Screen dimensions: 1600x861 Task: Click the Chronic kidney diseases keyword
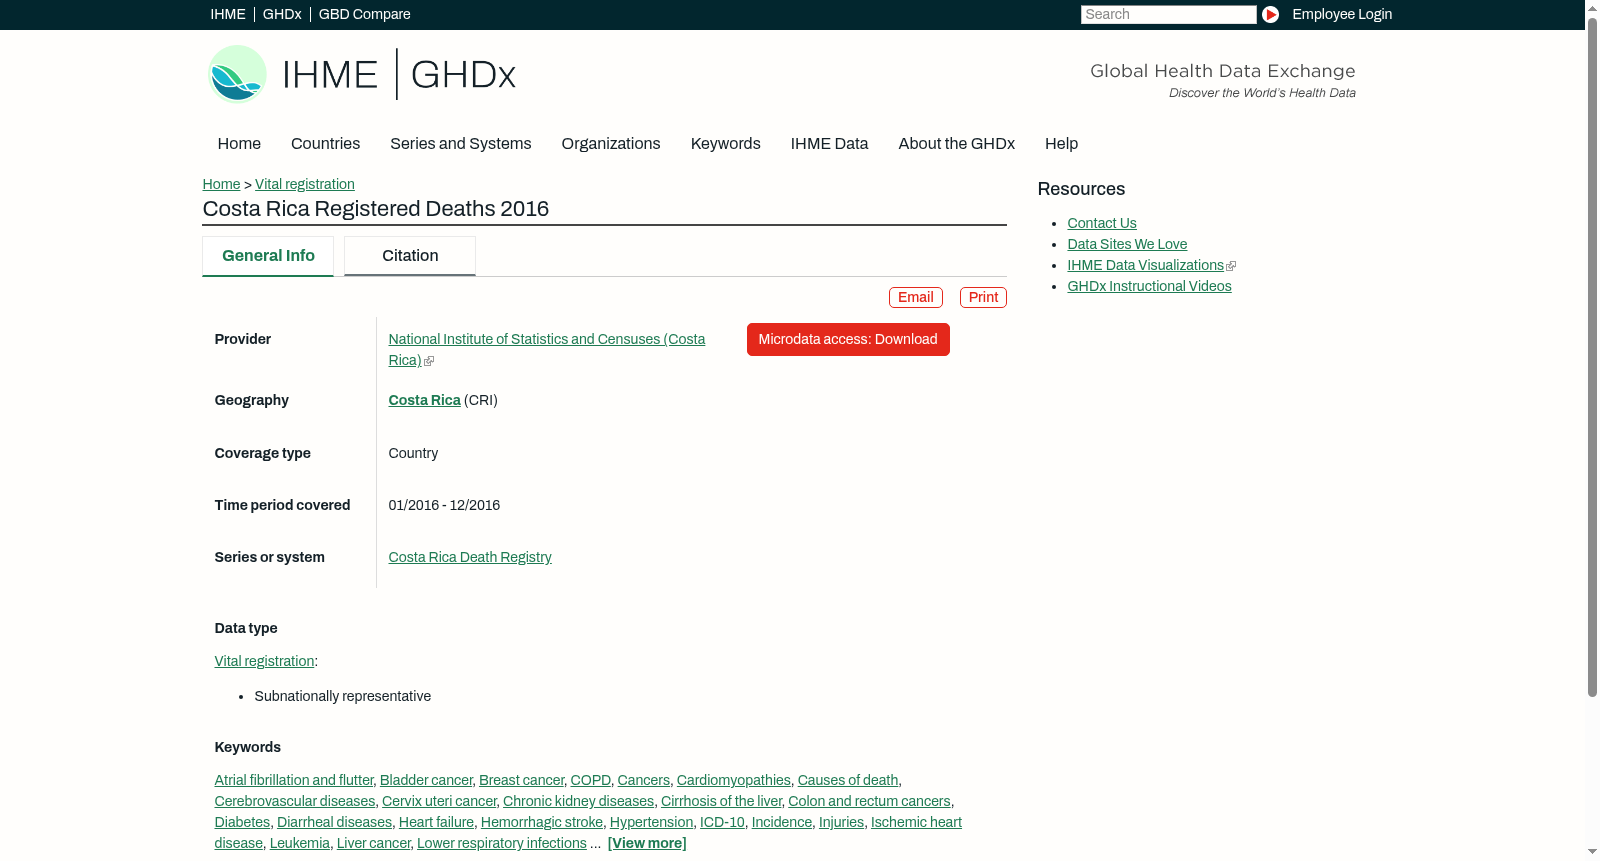coord(578,801)
